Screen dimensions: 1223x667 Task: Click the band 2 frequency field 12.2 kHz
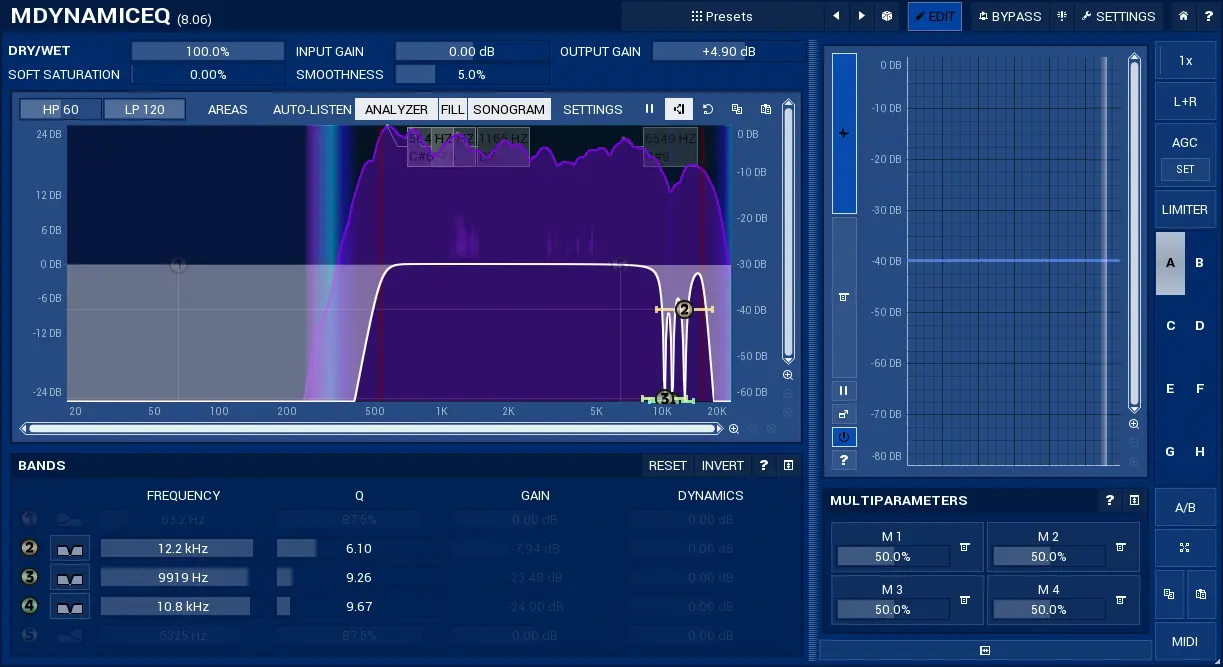point(177,548)
